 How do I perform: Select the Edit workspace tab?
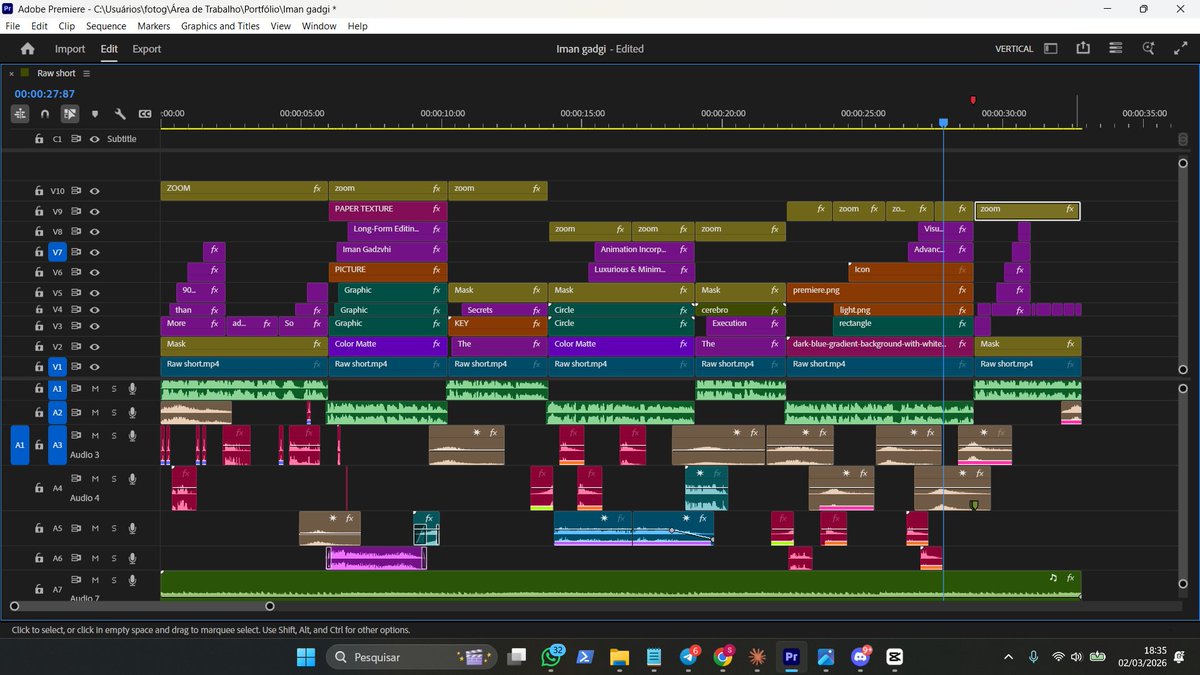pyautogui.click(x=109, y=48)
